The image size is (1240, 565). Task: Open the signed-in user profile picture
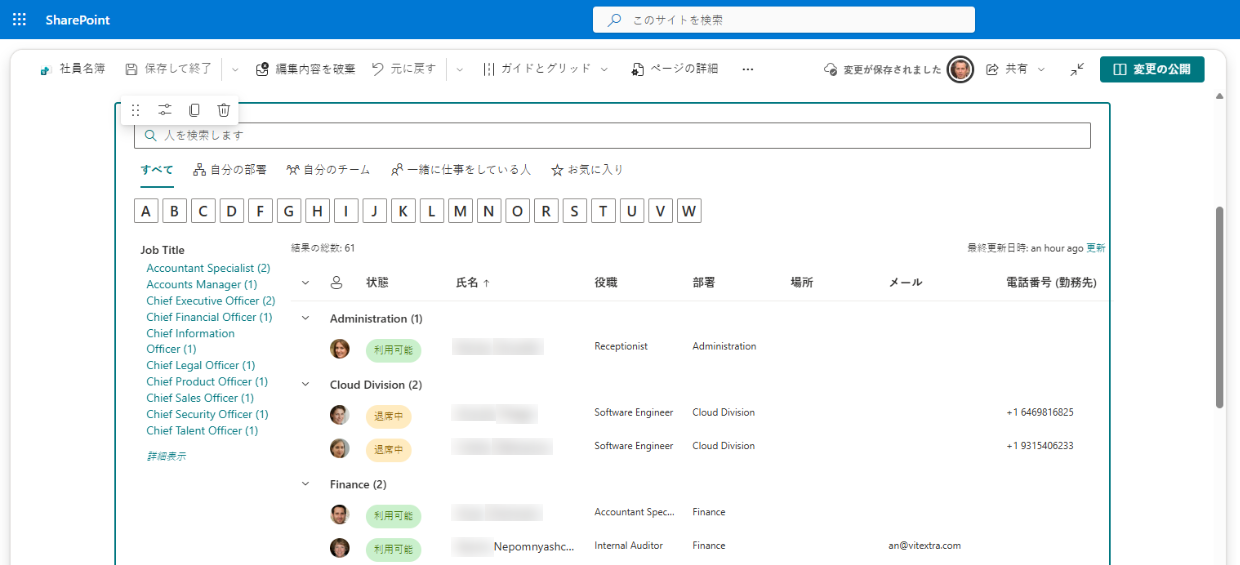point(960,69)
